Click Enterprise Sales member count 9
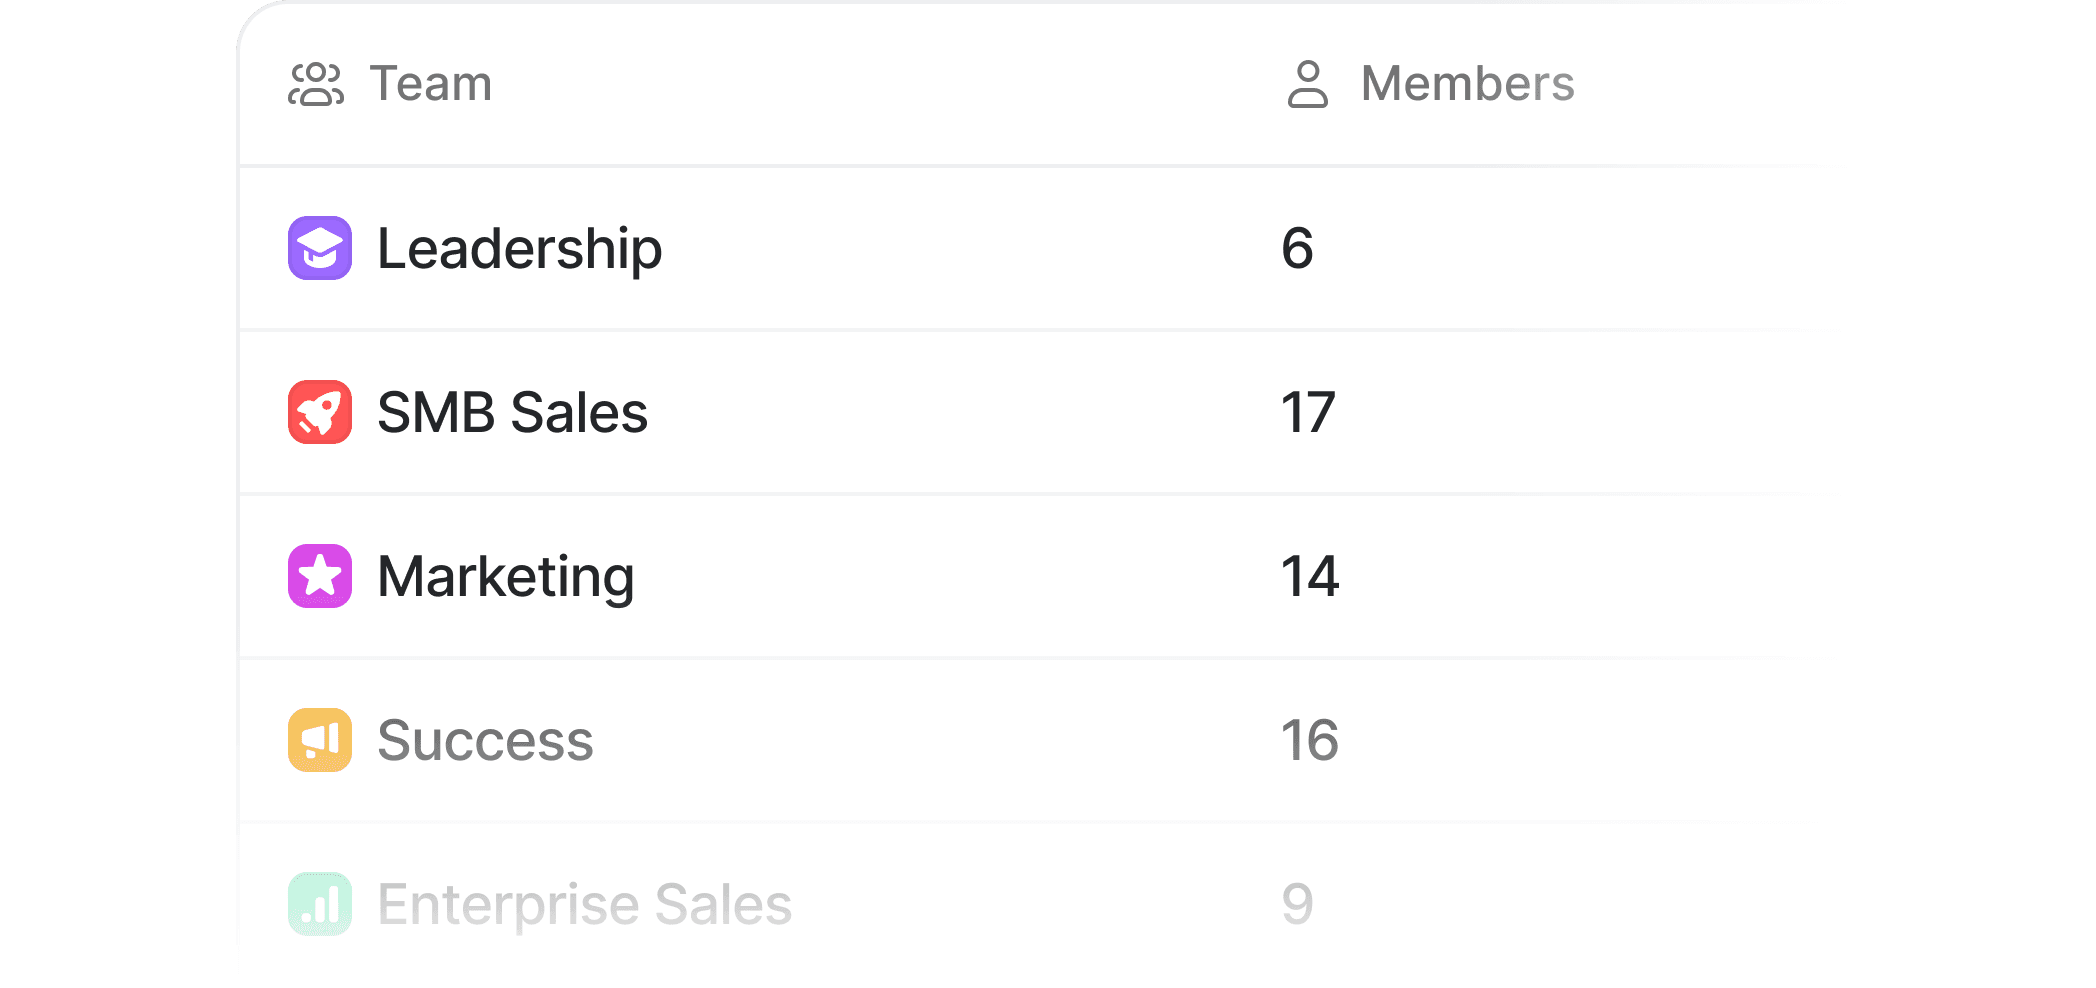Image resolution: width=2096 pixels, height=988 pixels. pyautogui.click(x=1297, y=904)
